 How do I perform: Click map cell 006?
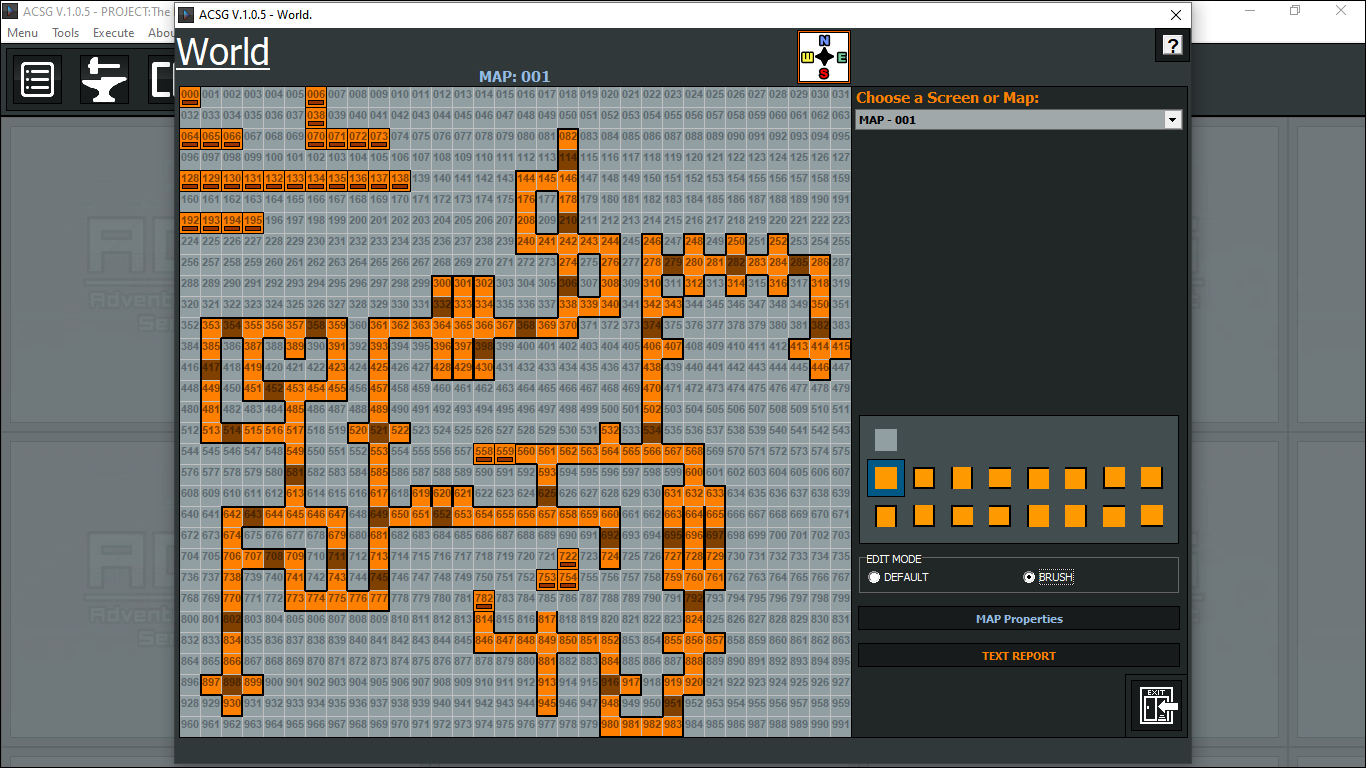(x=316, y=97)
